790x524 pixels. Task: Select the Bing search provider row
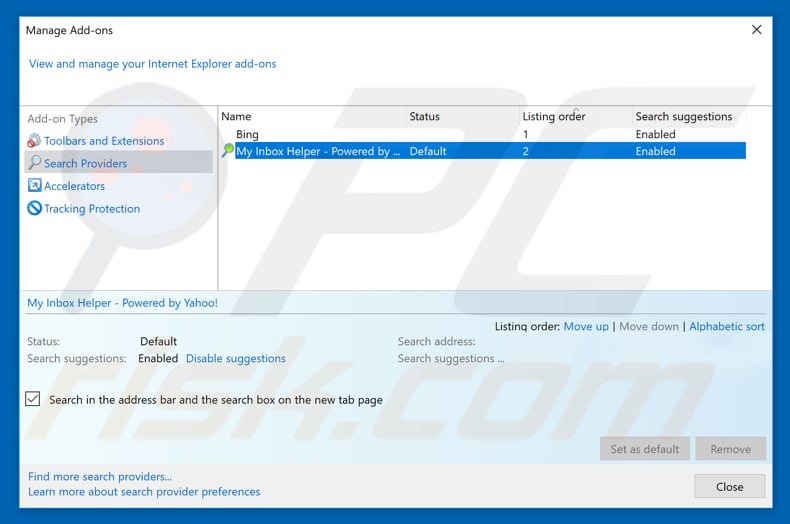[x=483, y=134]
